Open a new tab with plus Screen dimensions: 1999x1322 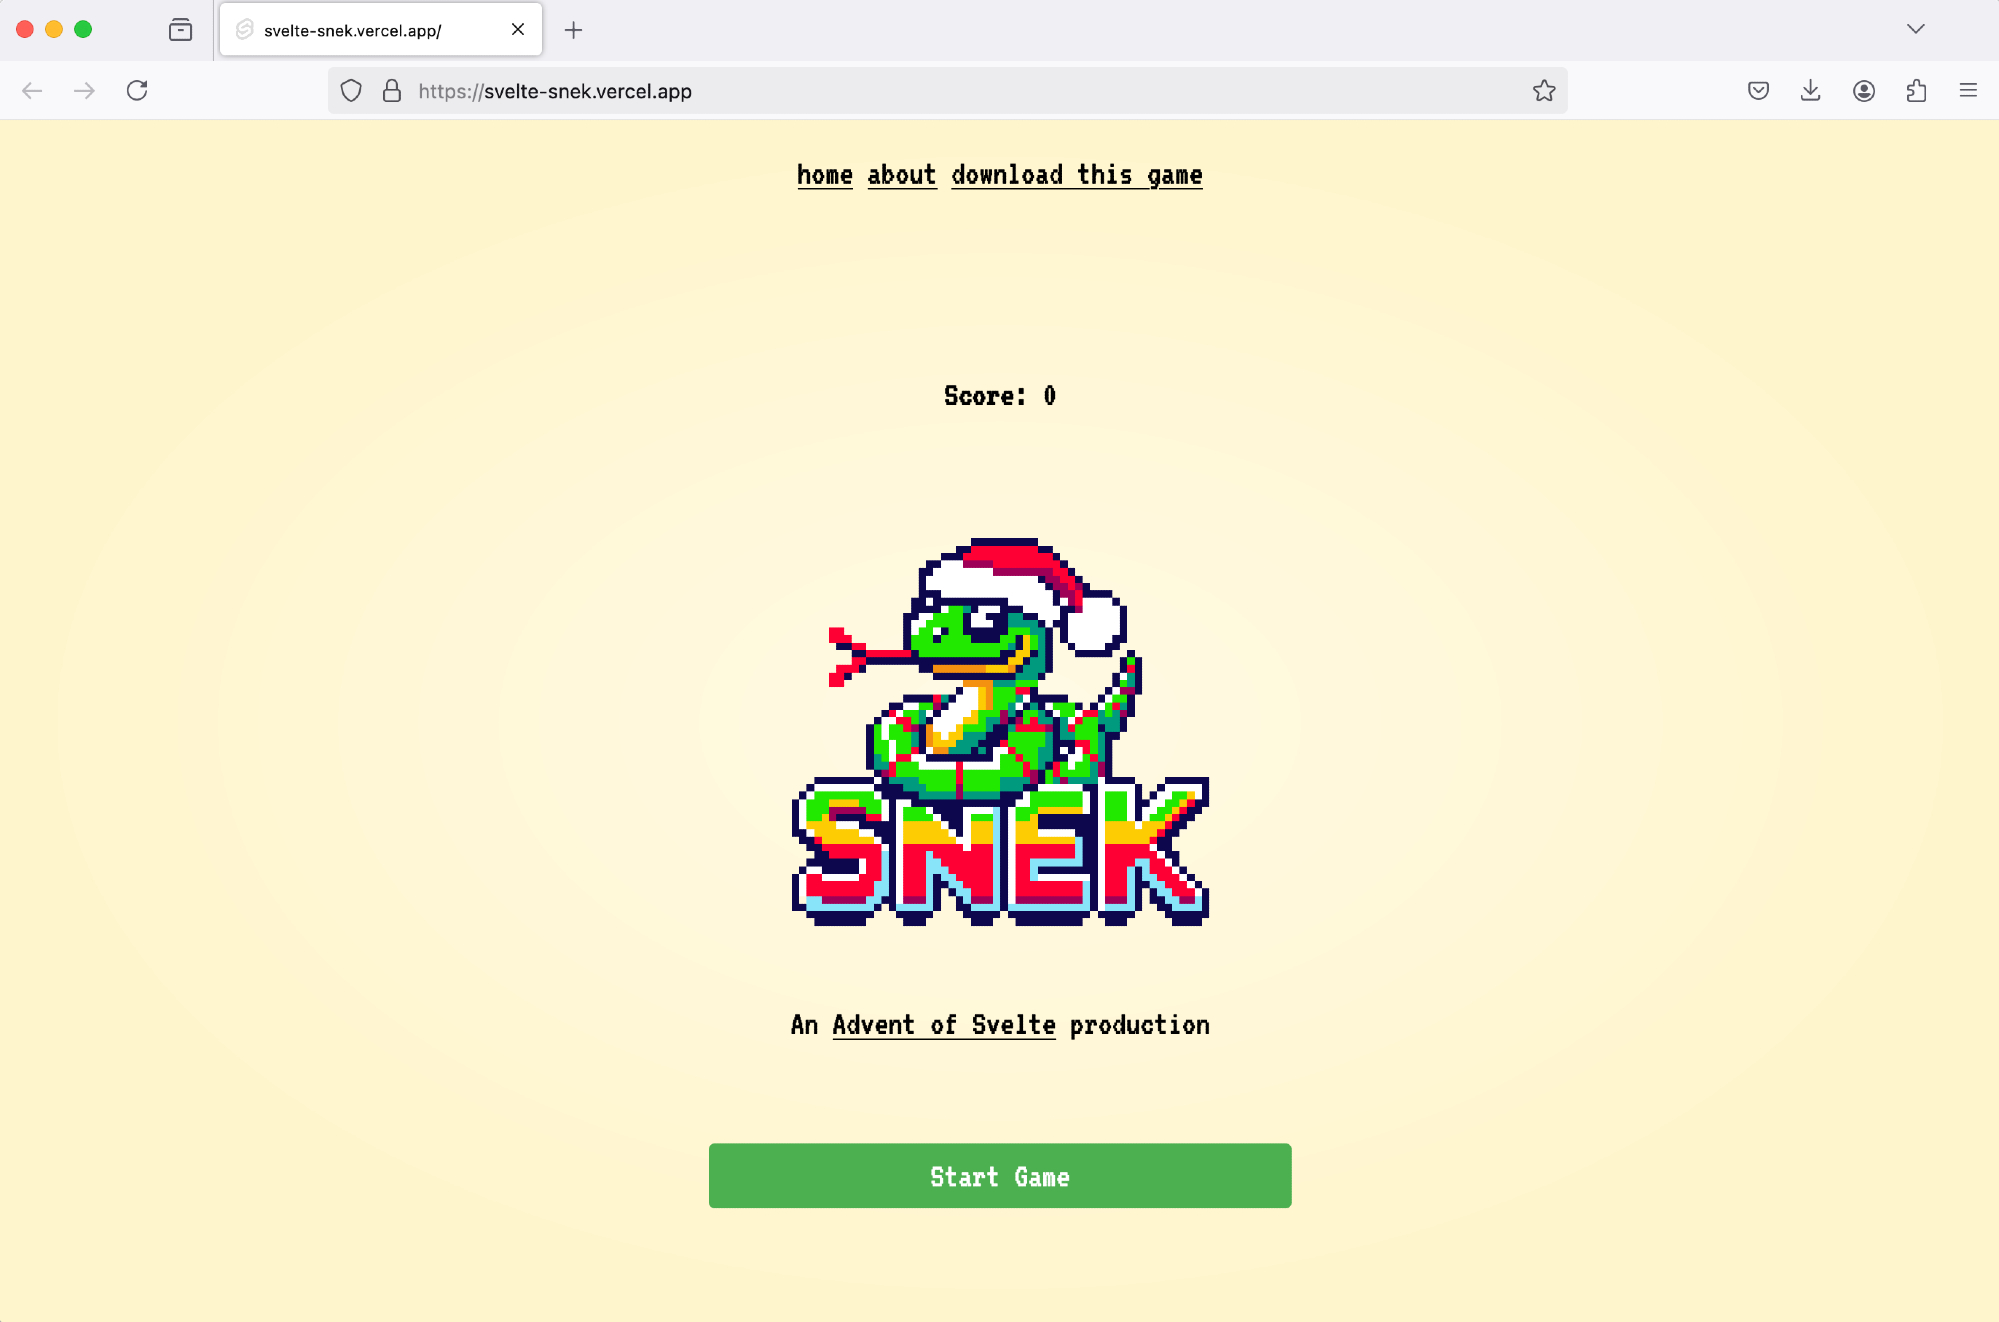click(x=573, y=30)
